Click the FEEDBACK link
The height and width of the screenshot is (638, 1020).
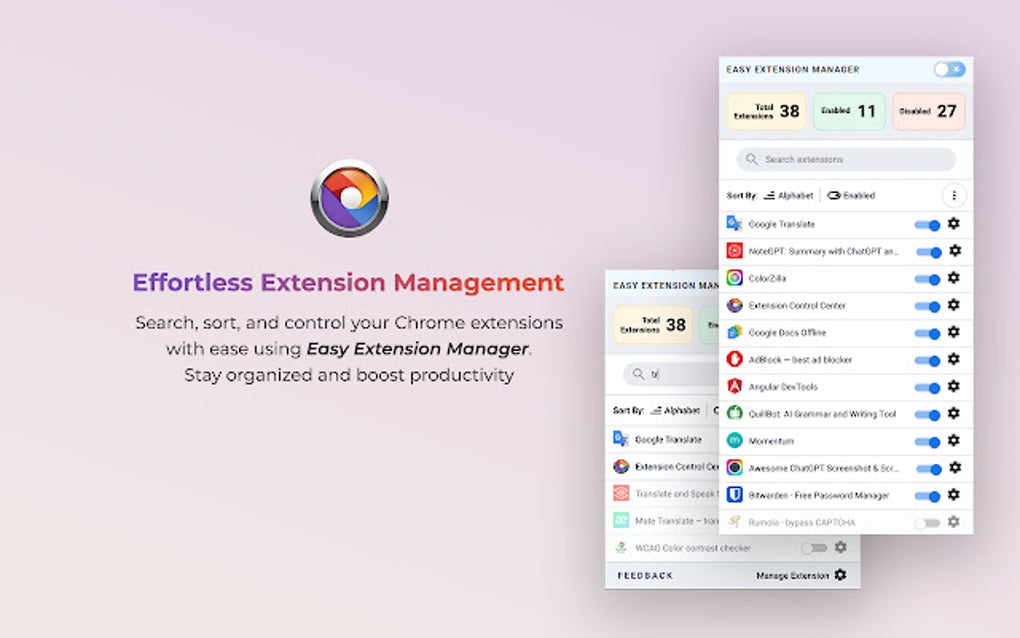645,575
